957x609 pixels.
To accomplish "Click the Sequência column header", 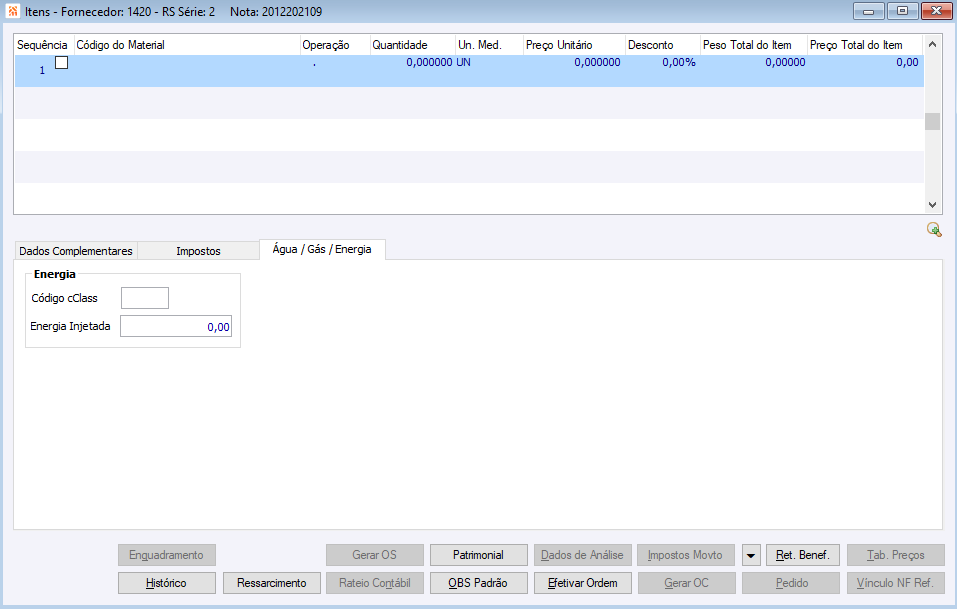I will (x=44, y=45).
